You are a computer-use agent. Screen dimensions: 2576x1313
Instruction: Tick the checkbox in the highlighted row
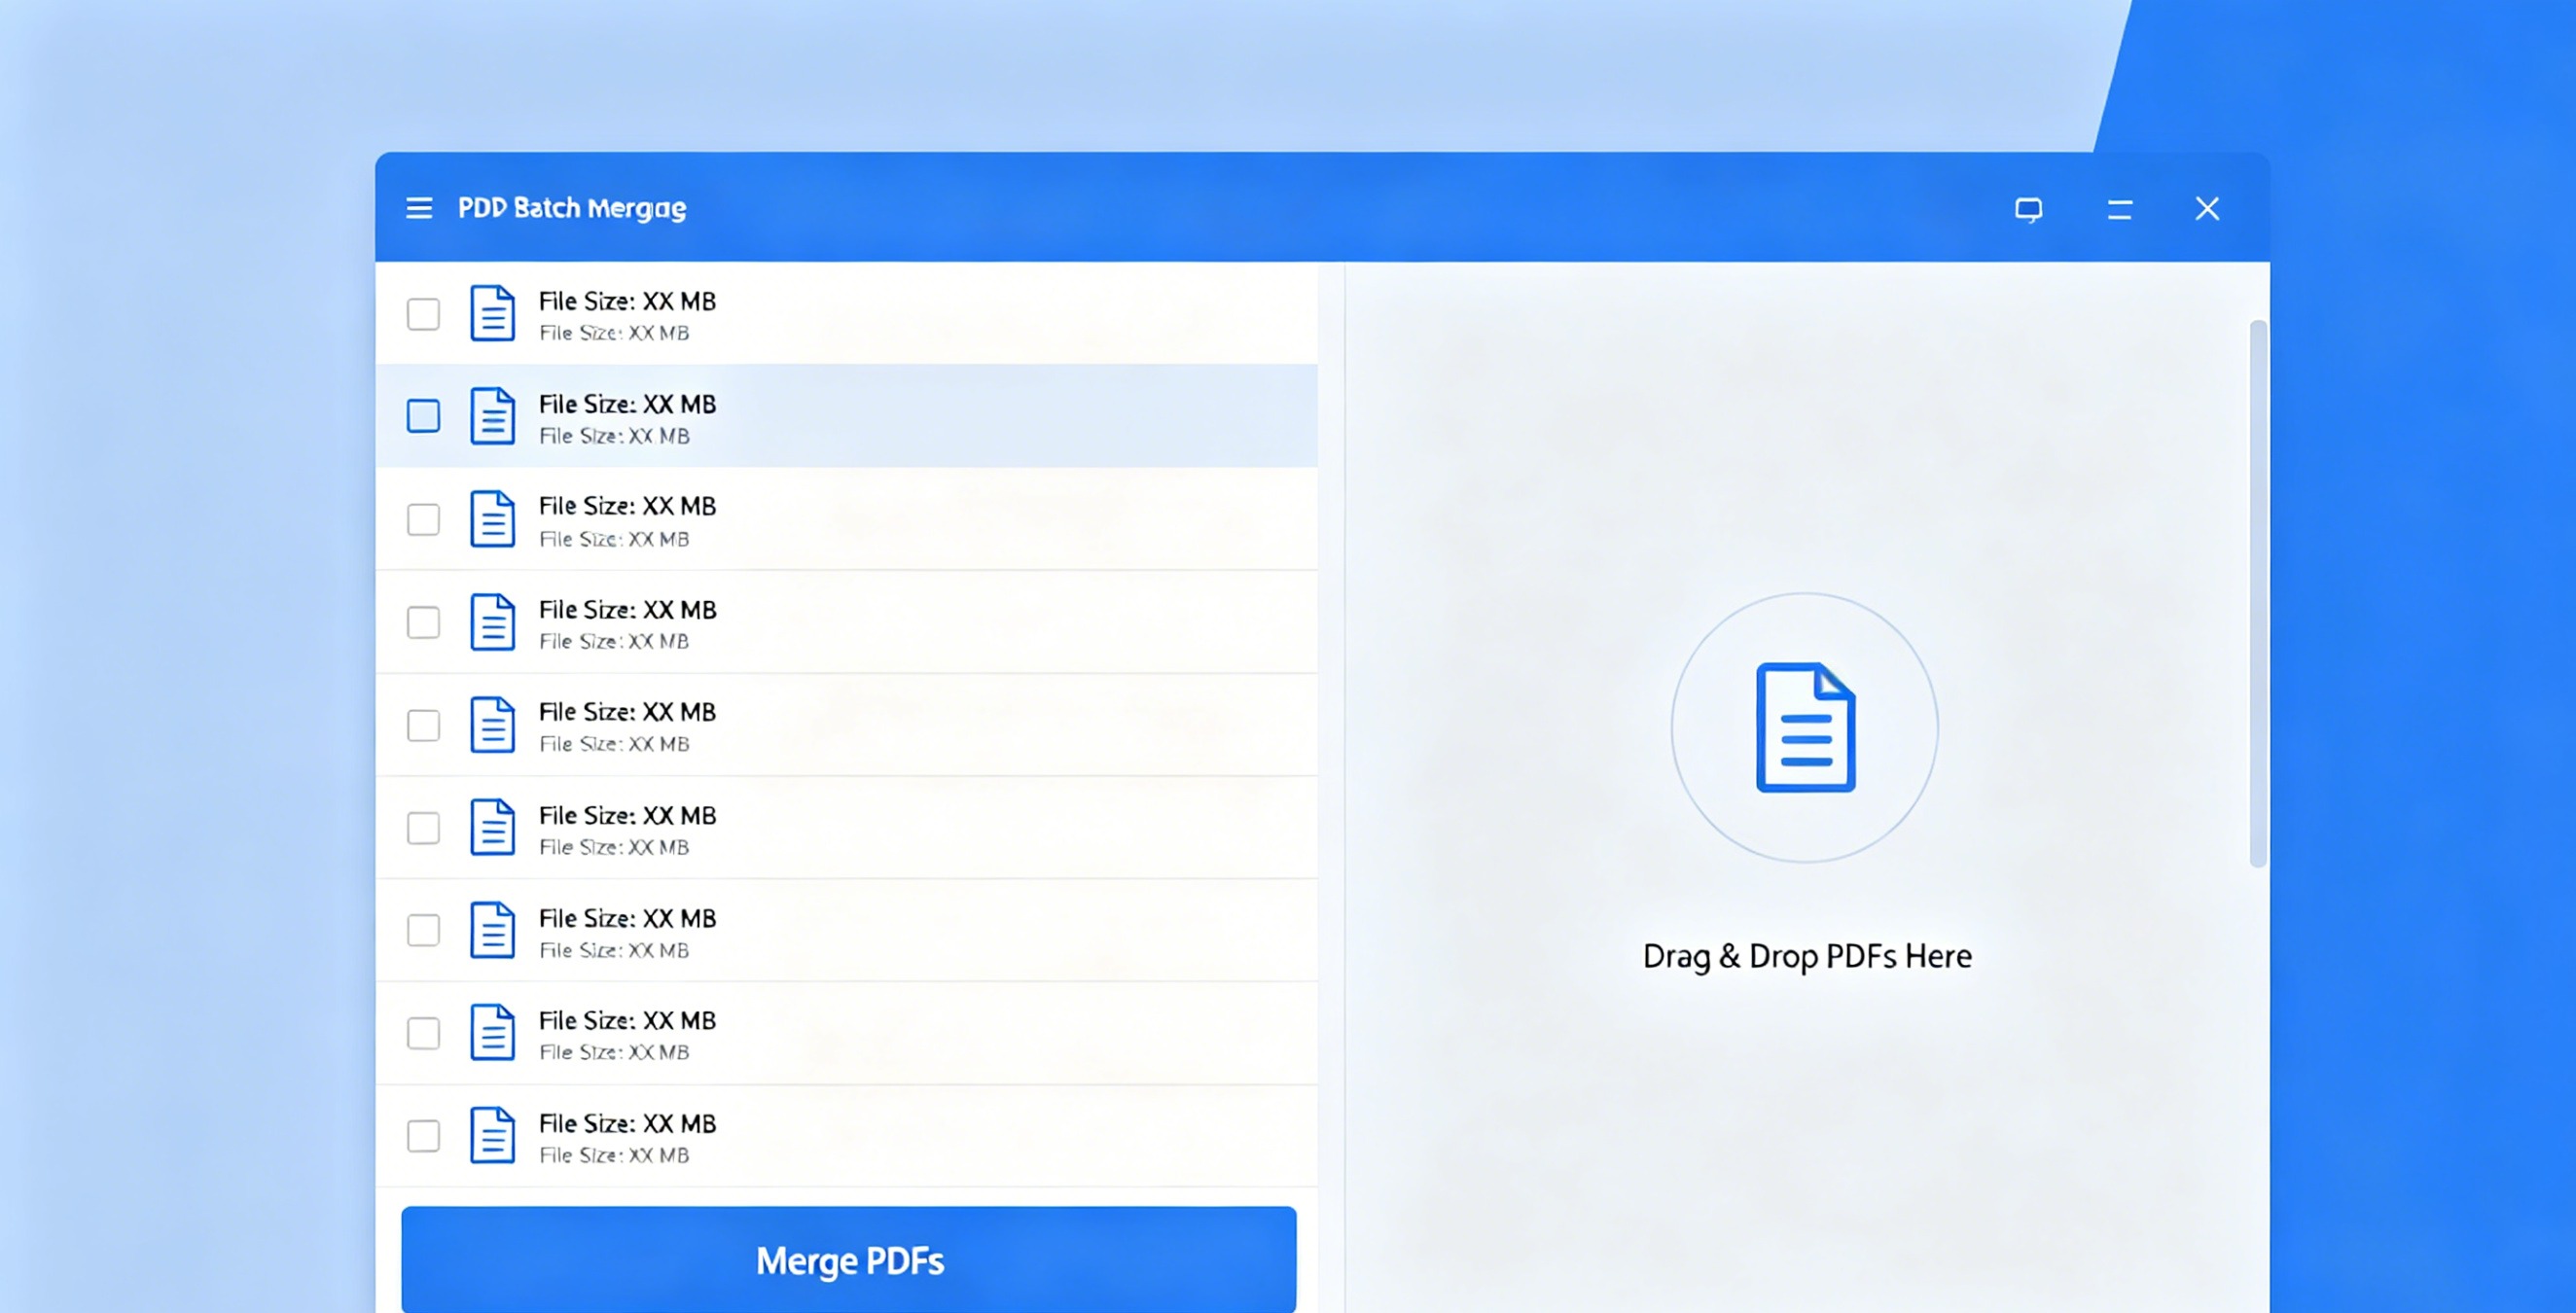click(423, 416)
